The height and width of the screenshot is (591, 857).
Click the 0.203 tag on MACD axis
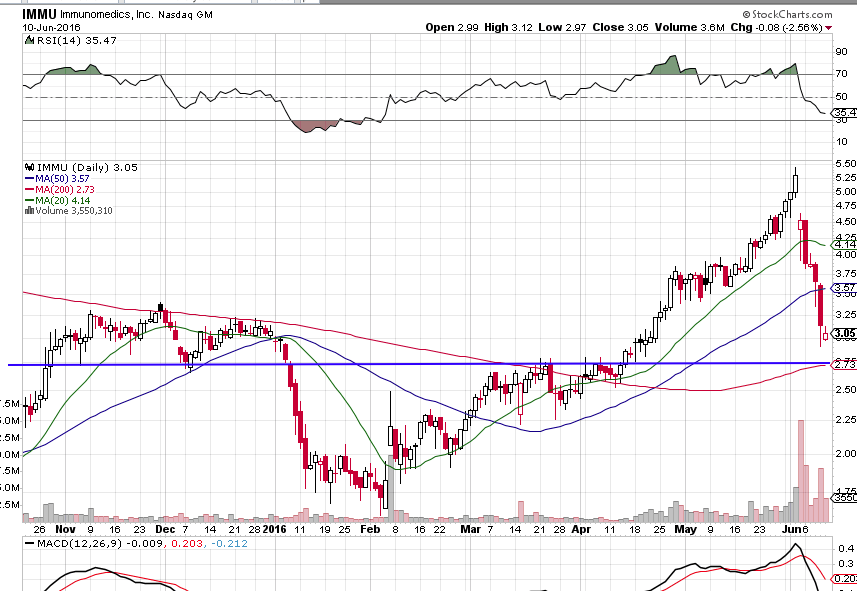(x=844, y=579)
